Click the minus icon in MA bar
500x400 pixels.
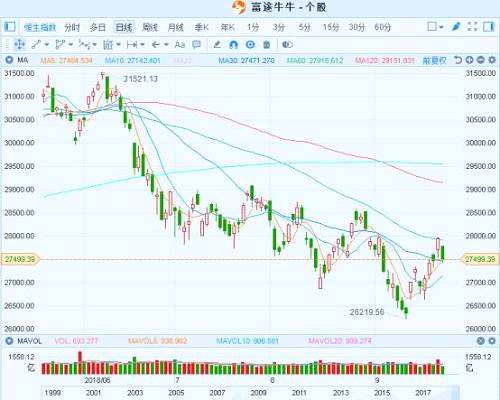(480, 60)
